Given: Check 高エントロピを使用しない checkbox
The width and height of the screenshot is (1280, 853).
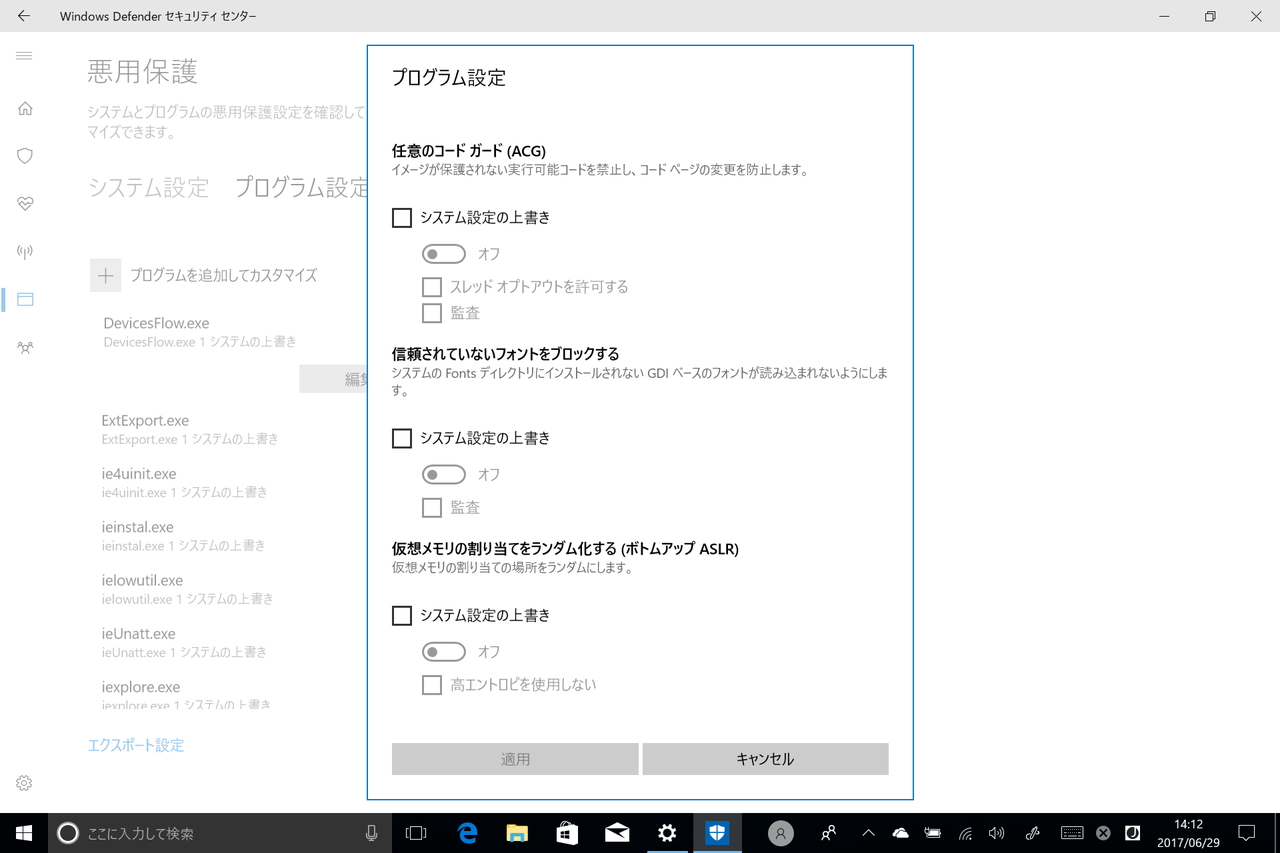Looking at the screenshot, I should click(x=431, y=684).
